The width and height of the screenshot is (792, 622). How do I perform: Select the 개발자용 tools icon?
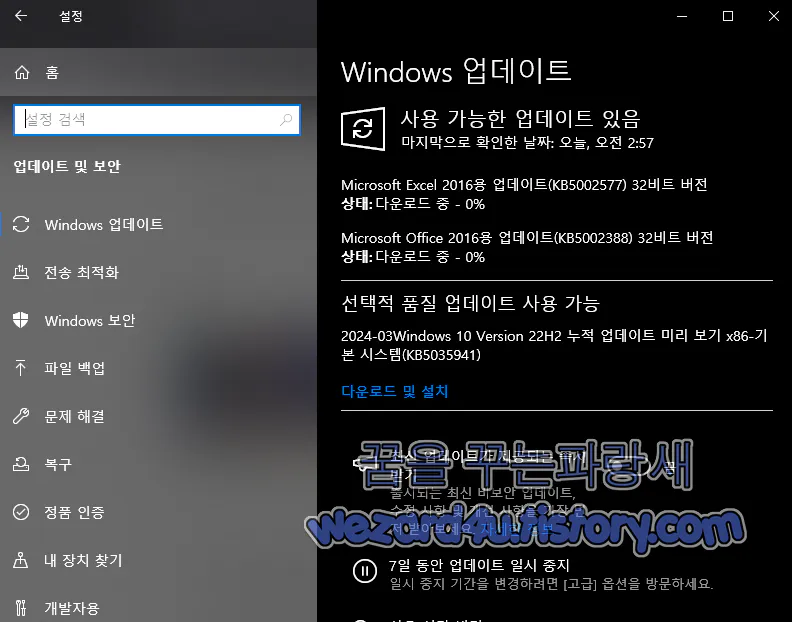pyautogui.click(x=21, y=607)
